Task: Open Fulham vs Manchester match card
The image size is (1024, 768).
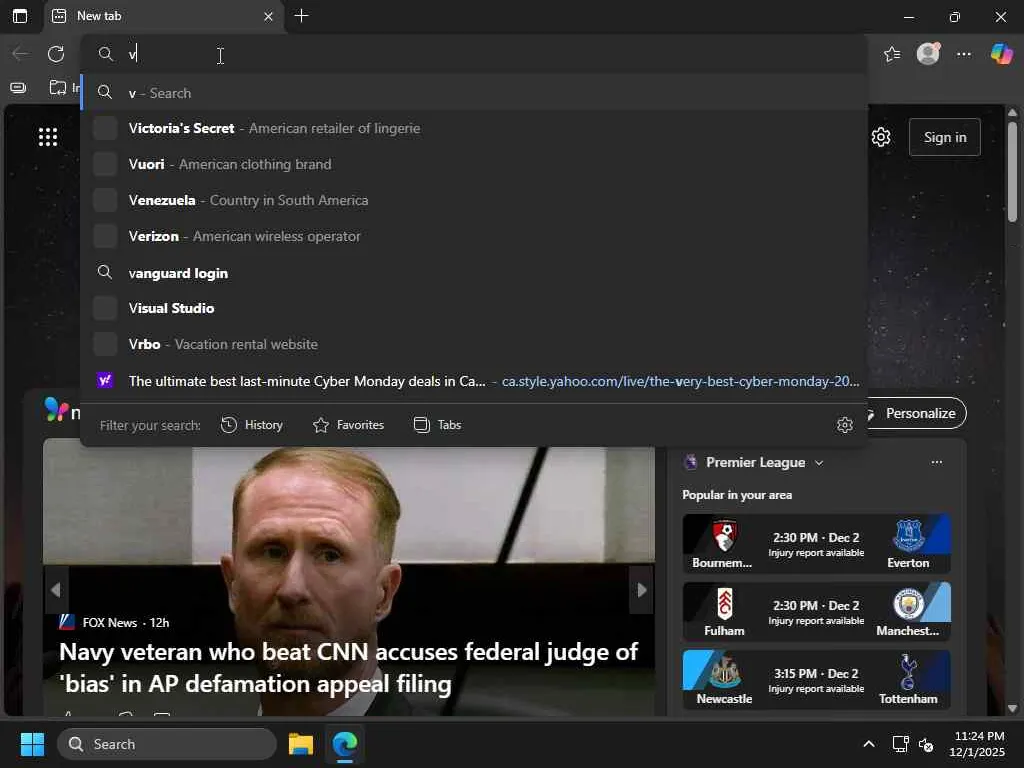Action: [x=816, y=612]
